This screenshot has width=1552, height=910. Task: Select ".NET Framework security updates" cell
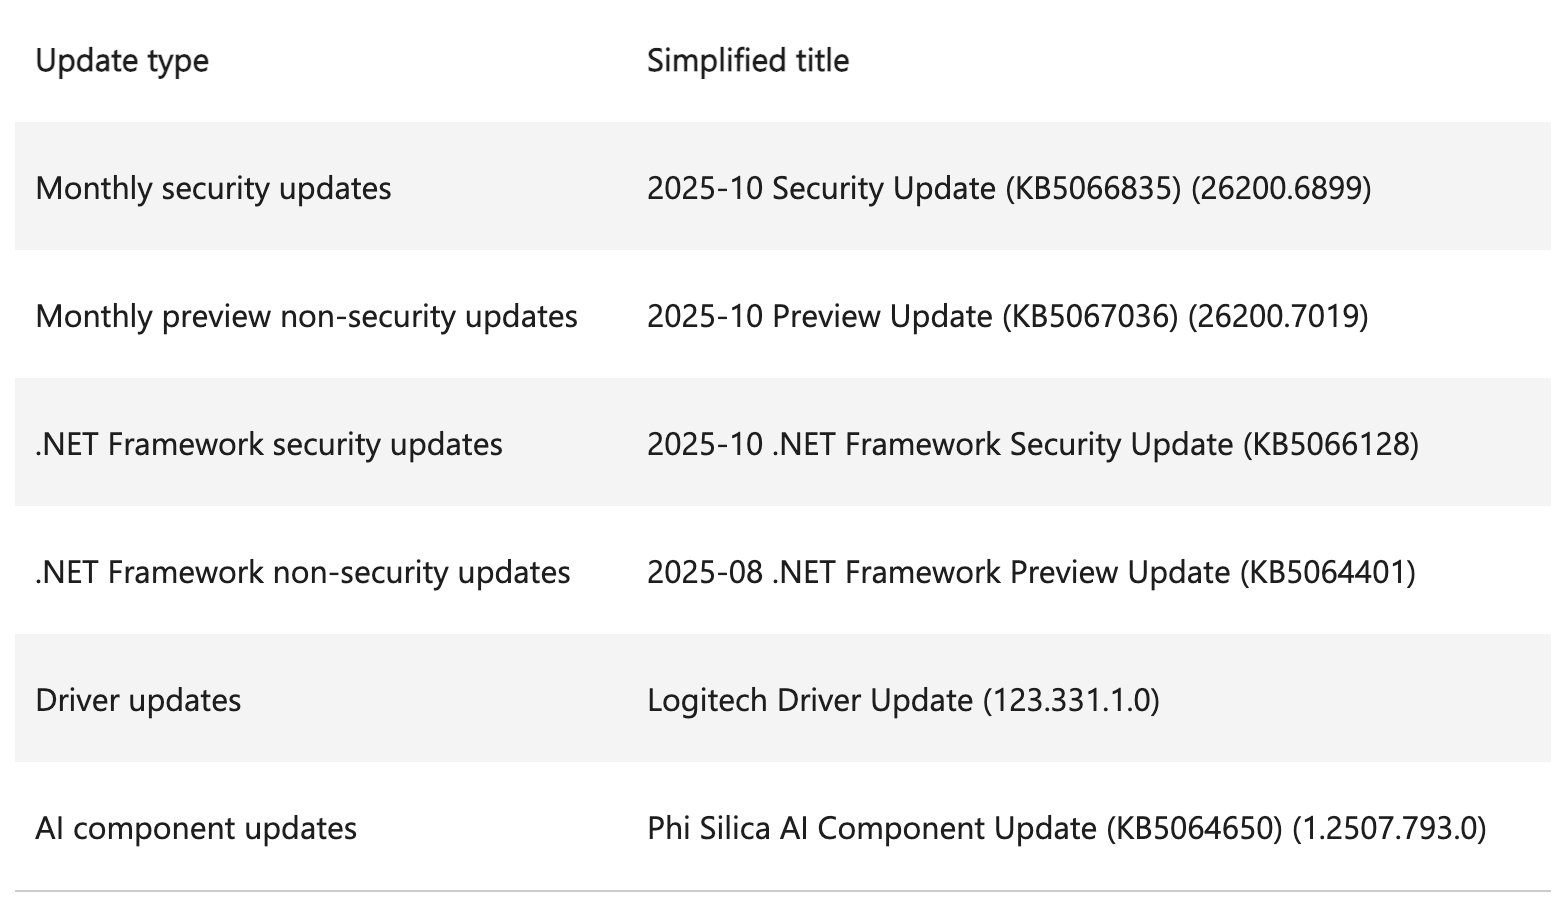268,444
